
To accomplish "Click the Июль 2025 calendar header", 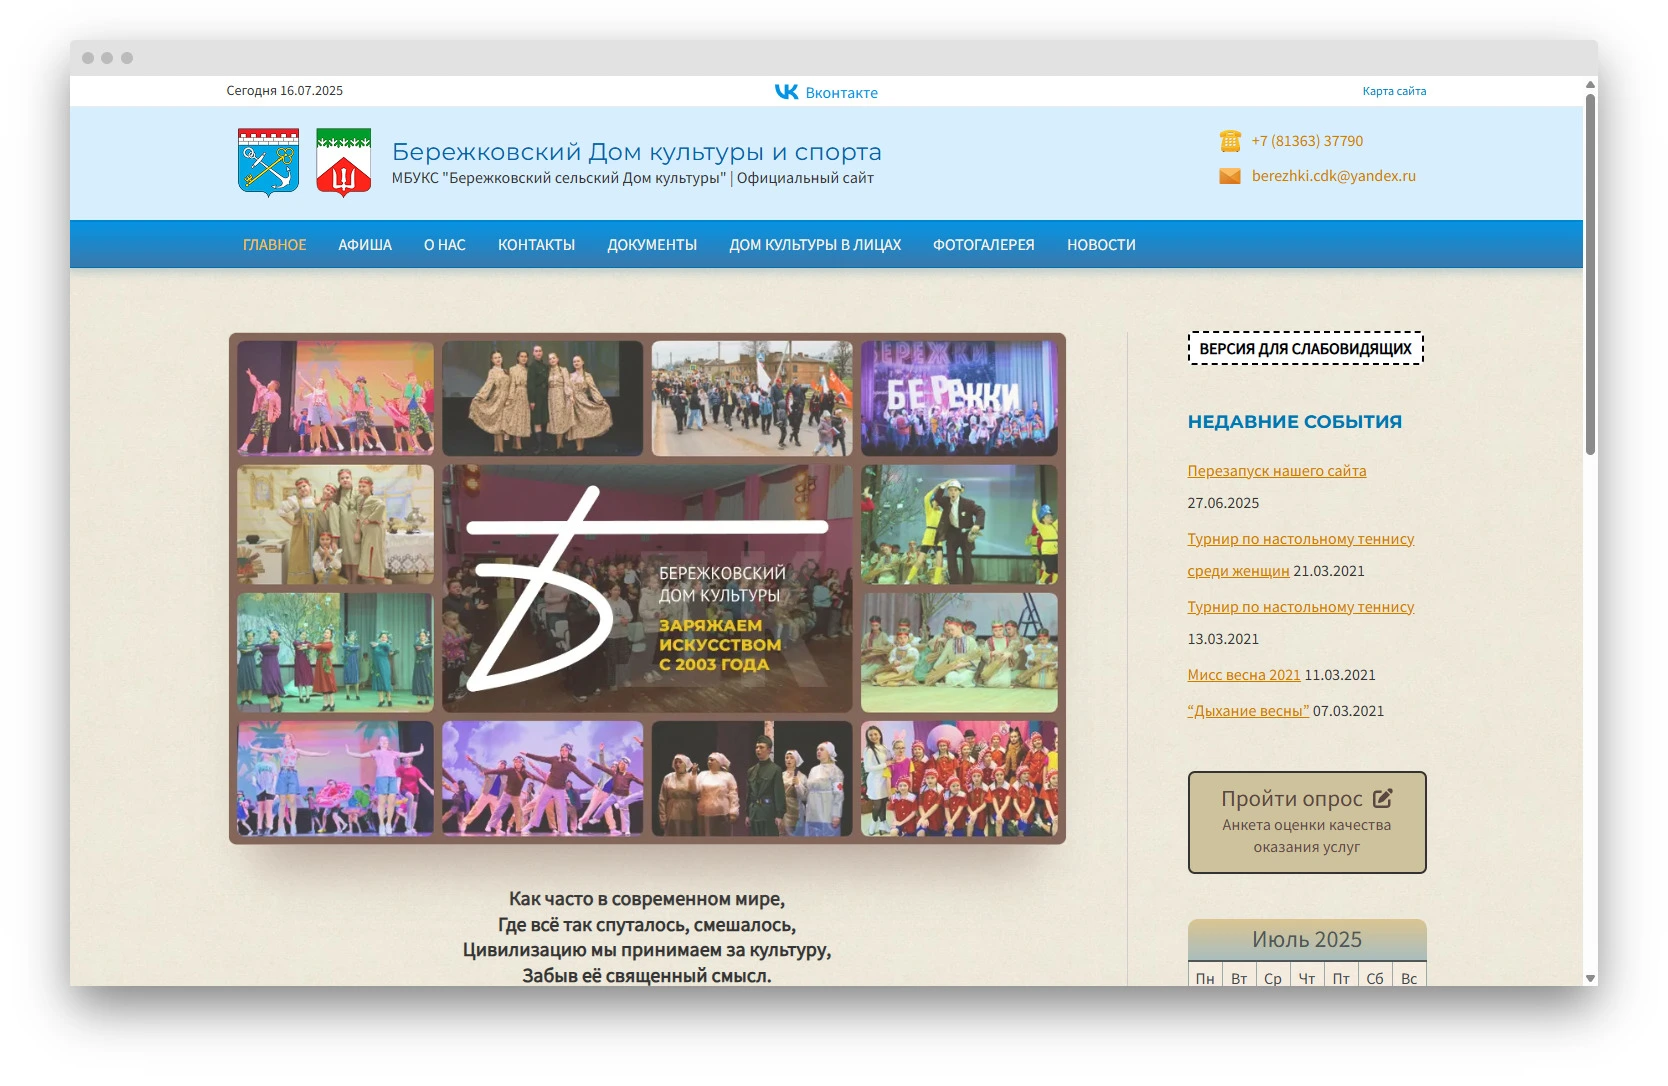I will tap(1306, 939).
